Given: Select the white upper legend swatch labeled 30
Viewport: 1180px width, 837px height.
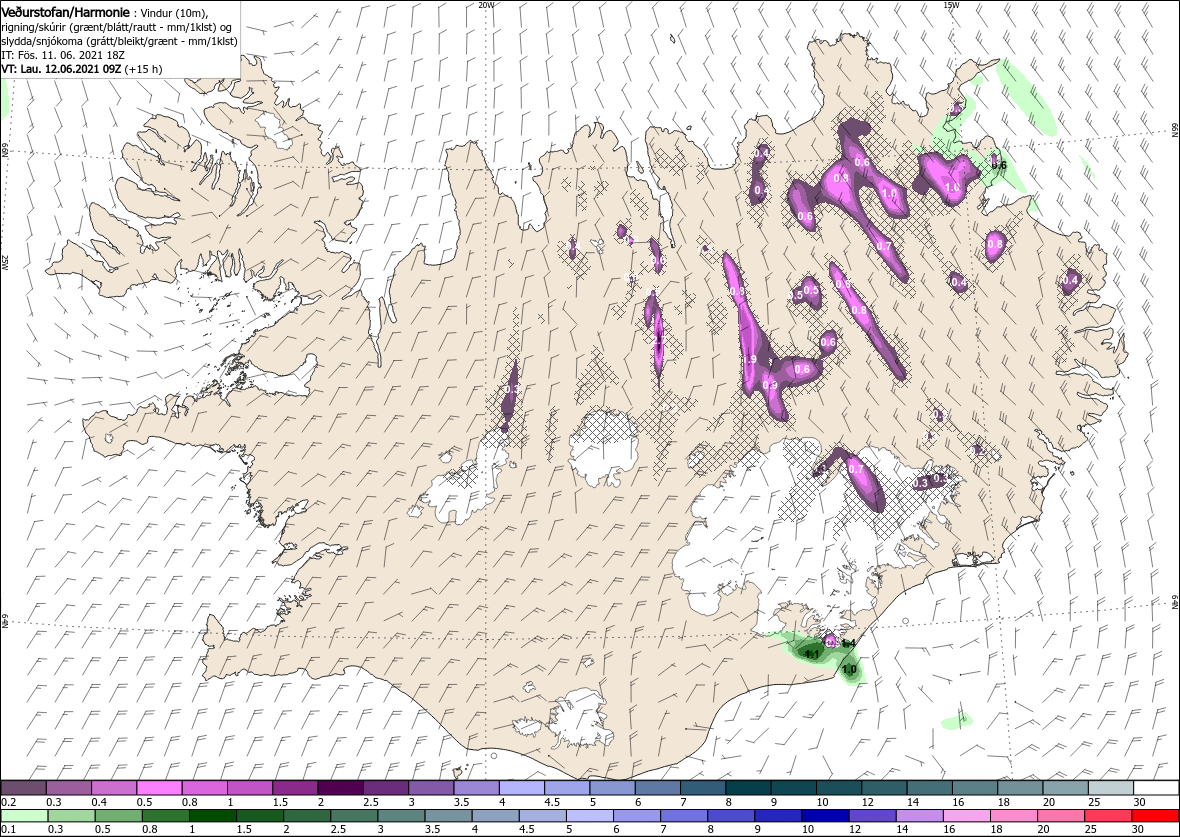Looking at the screenshot, I should point(1157,787).
